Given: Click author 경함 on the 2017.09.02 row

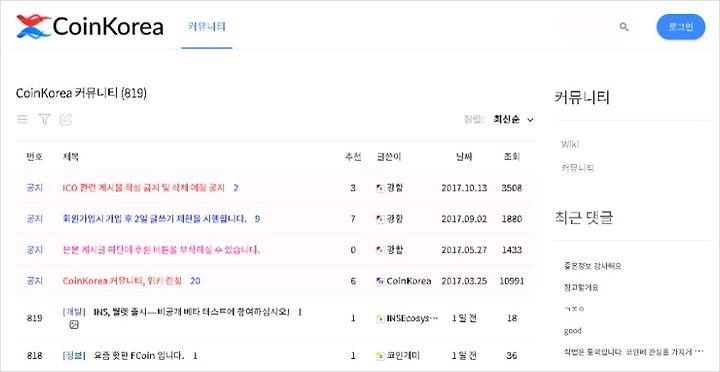Looking at the screenshot, I should (394, 219).
